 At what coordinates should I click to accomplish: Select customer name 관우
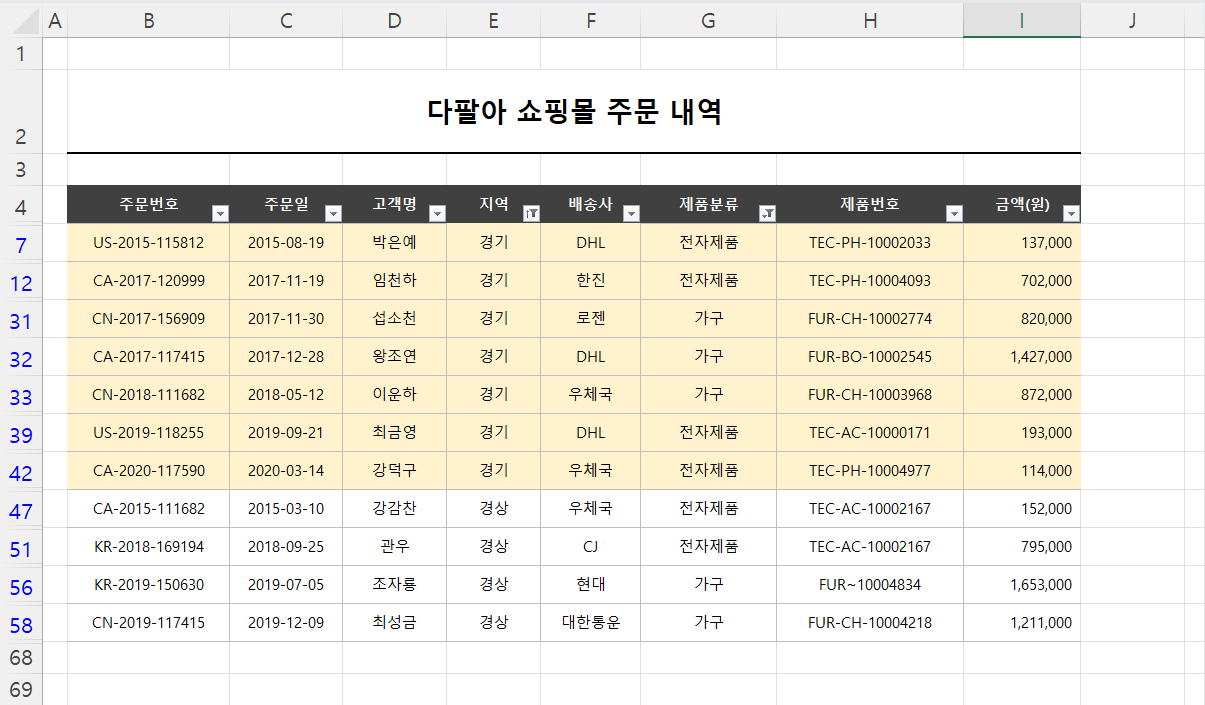[394, 547]
